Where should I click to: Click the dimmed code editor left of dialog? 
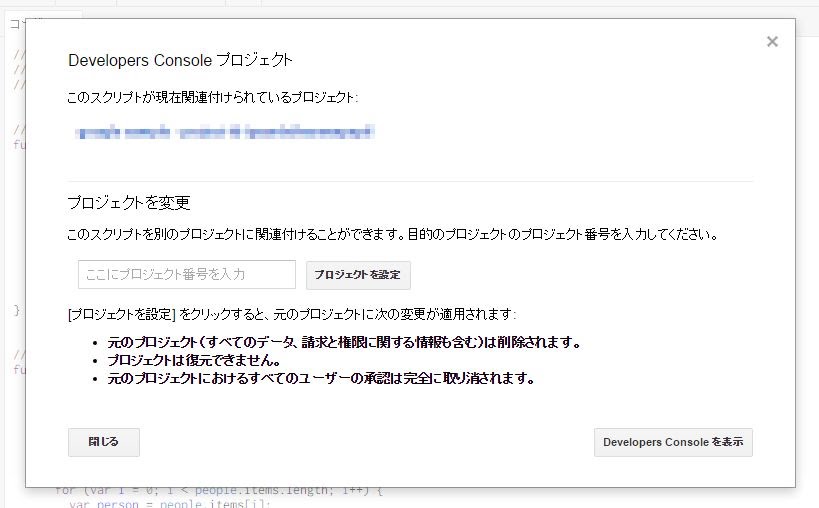12,250
